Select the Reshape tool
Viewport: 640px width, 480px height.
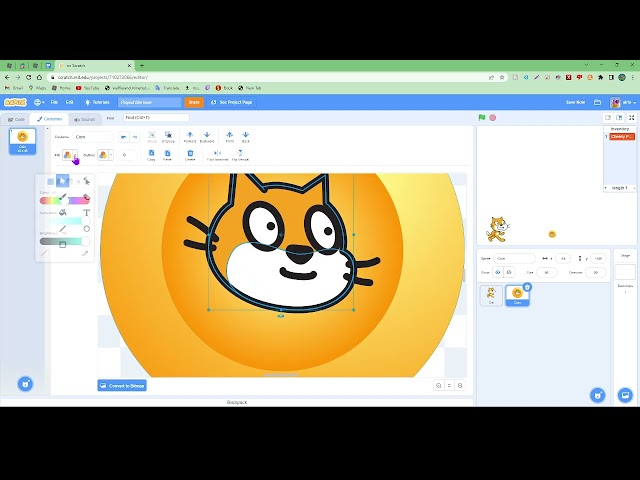click(x=87, y=180)
